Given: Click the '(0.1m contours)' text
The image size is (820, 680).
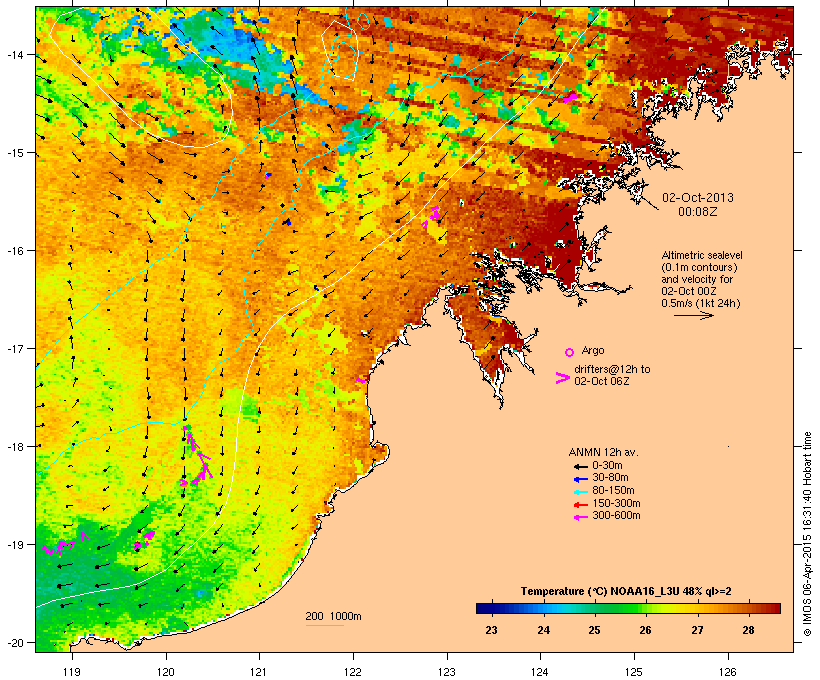Looking at the screenshot, I should click(700, 267).
